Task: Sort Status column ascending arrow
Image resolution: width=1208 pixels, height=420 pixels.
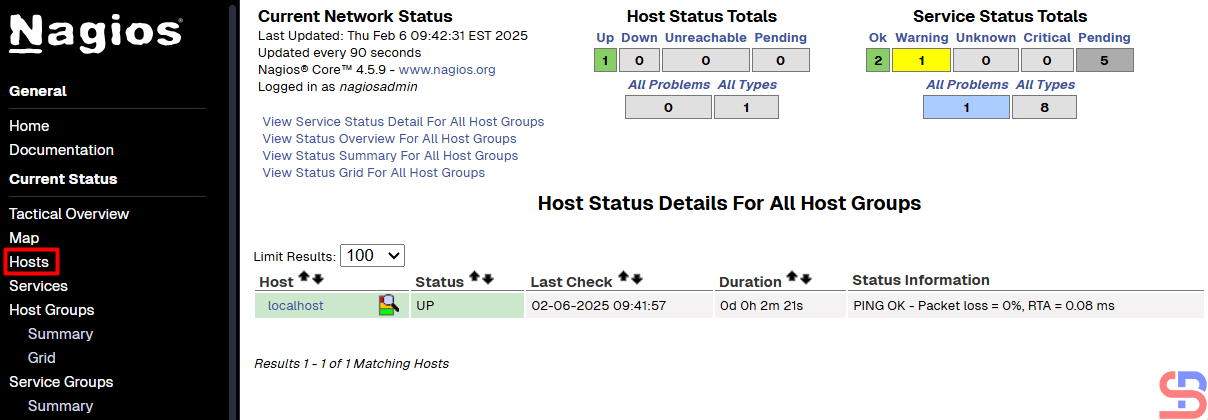Action: pyautogui.click(x=474, y=277)
